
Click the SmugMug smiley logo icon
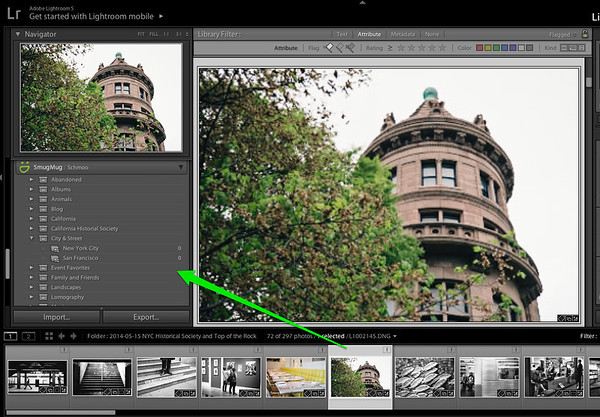pyautogui.click(x=24, y=167)
